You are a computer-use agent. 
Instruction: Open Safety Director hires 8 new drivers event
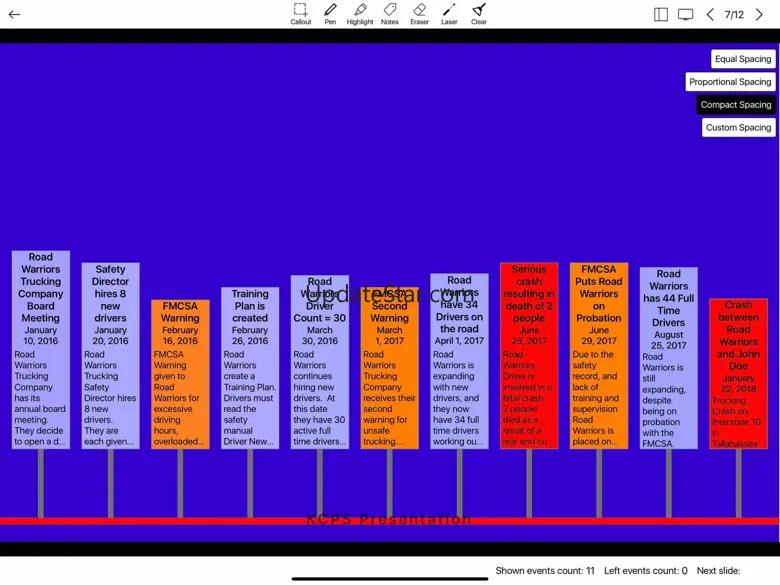110,356
